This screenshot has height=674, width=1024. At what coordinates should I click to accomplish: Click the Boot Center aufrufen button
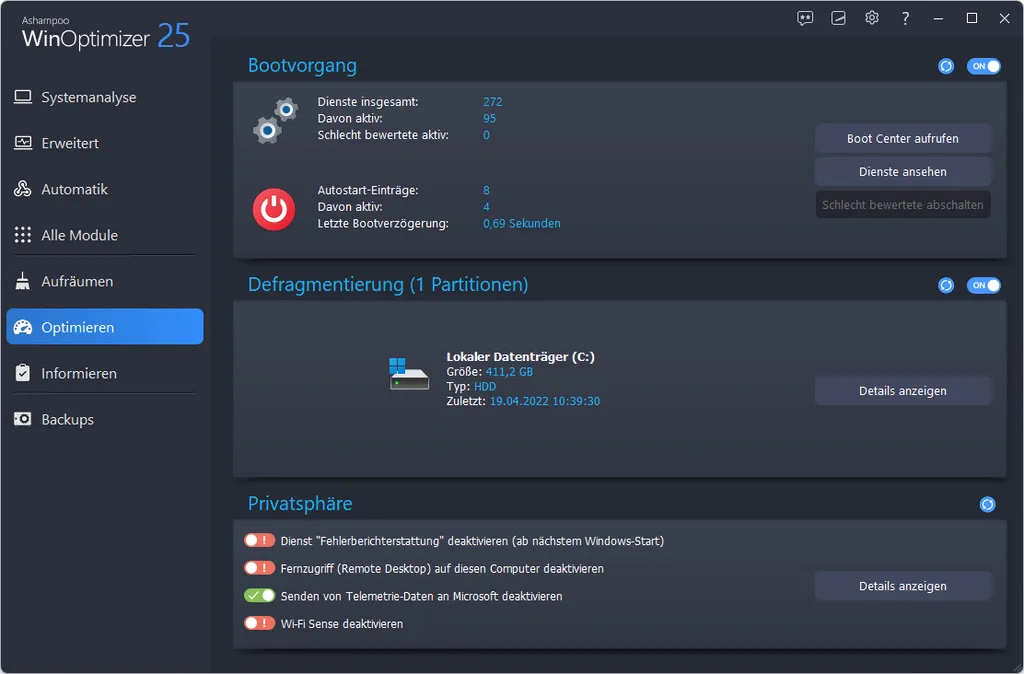point(902,138)
